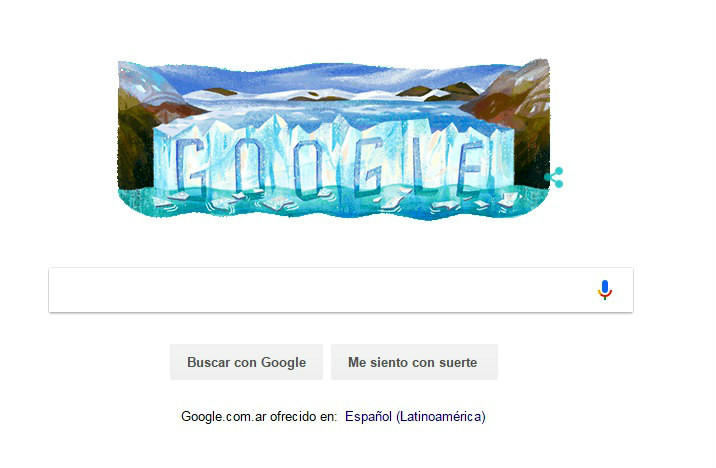This screenshot has width=716, height=468.
Task: Click the distant dark hills behind the glacier
Action: point(438,90)
